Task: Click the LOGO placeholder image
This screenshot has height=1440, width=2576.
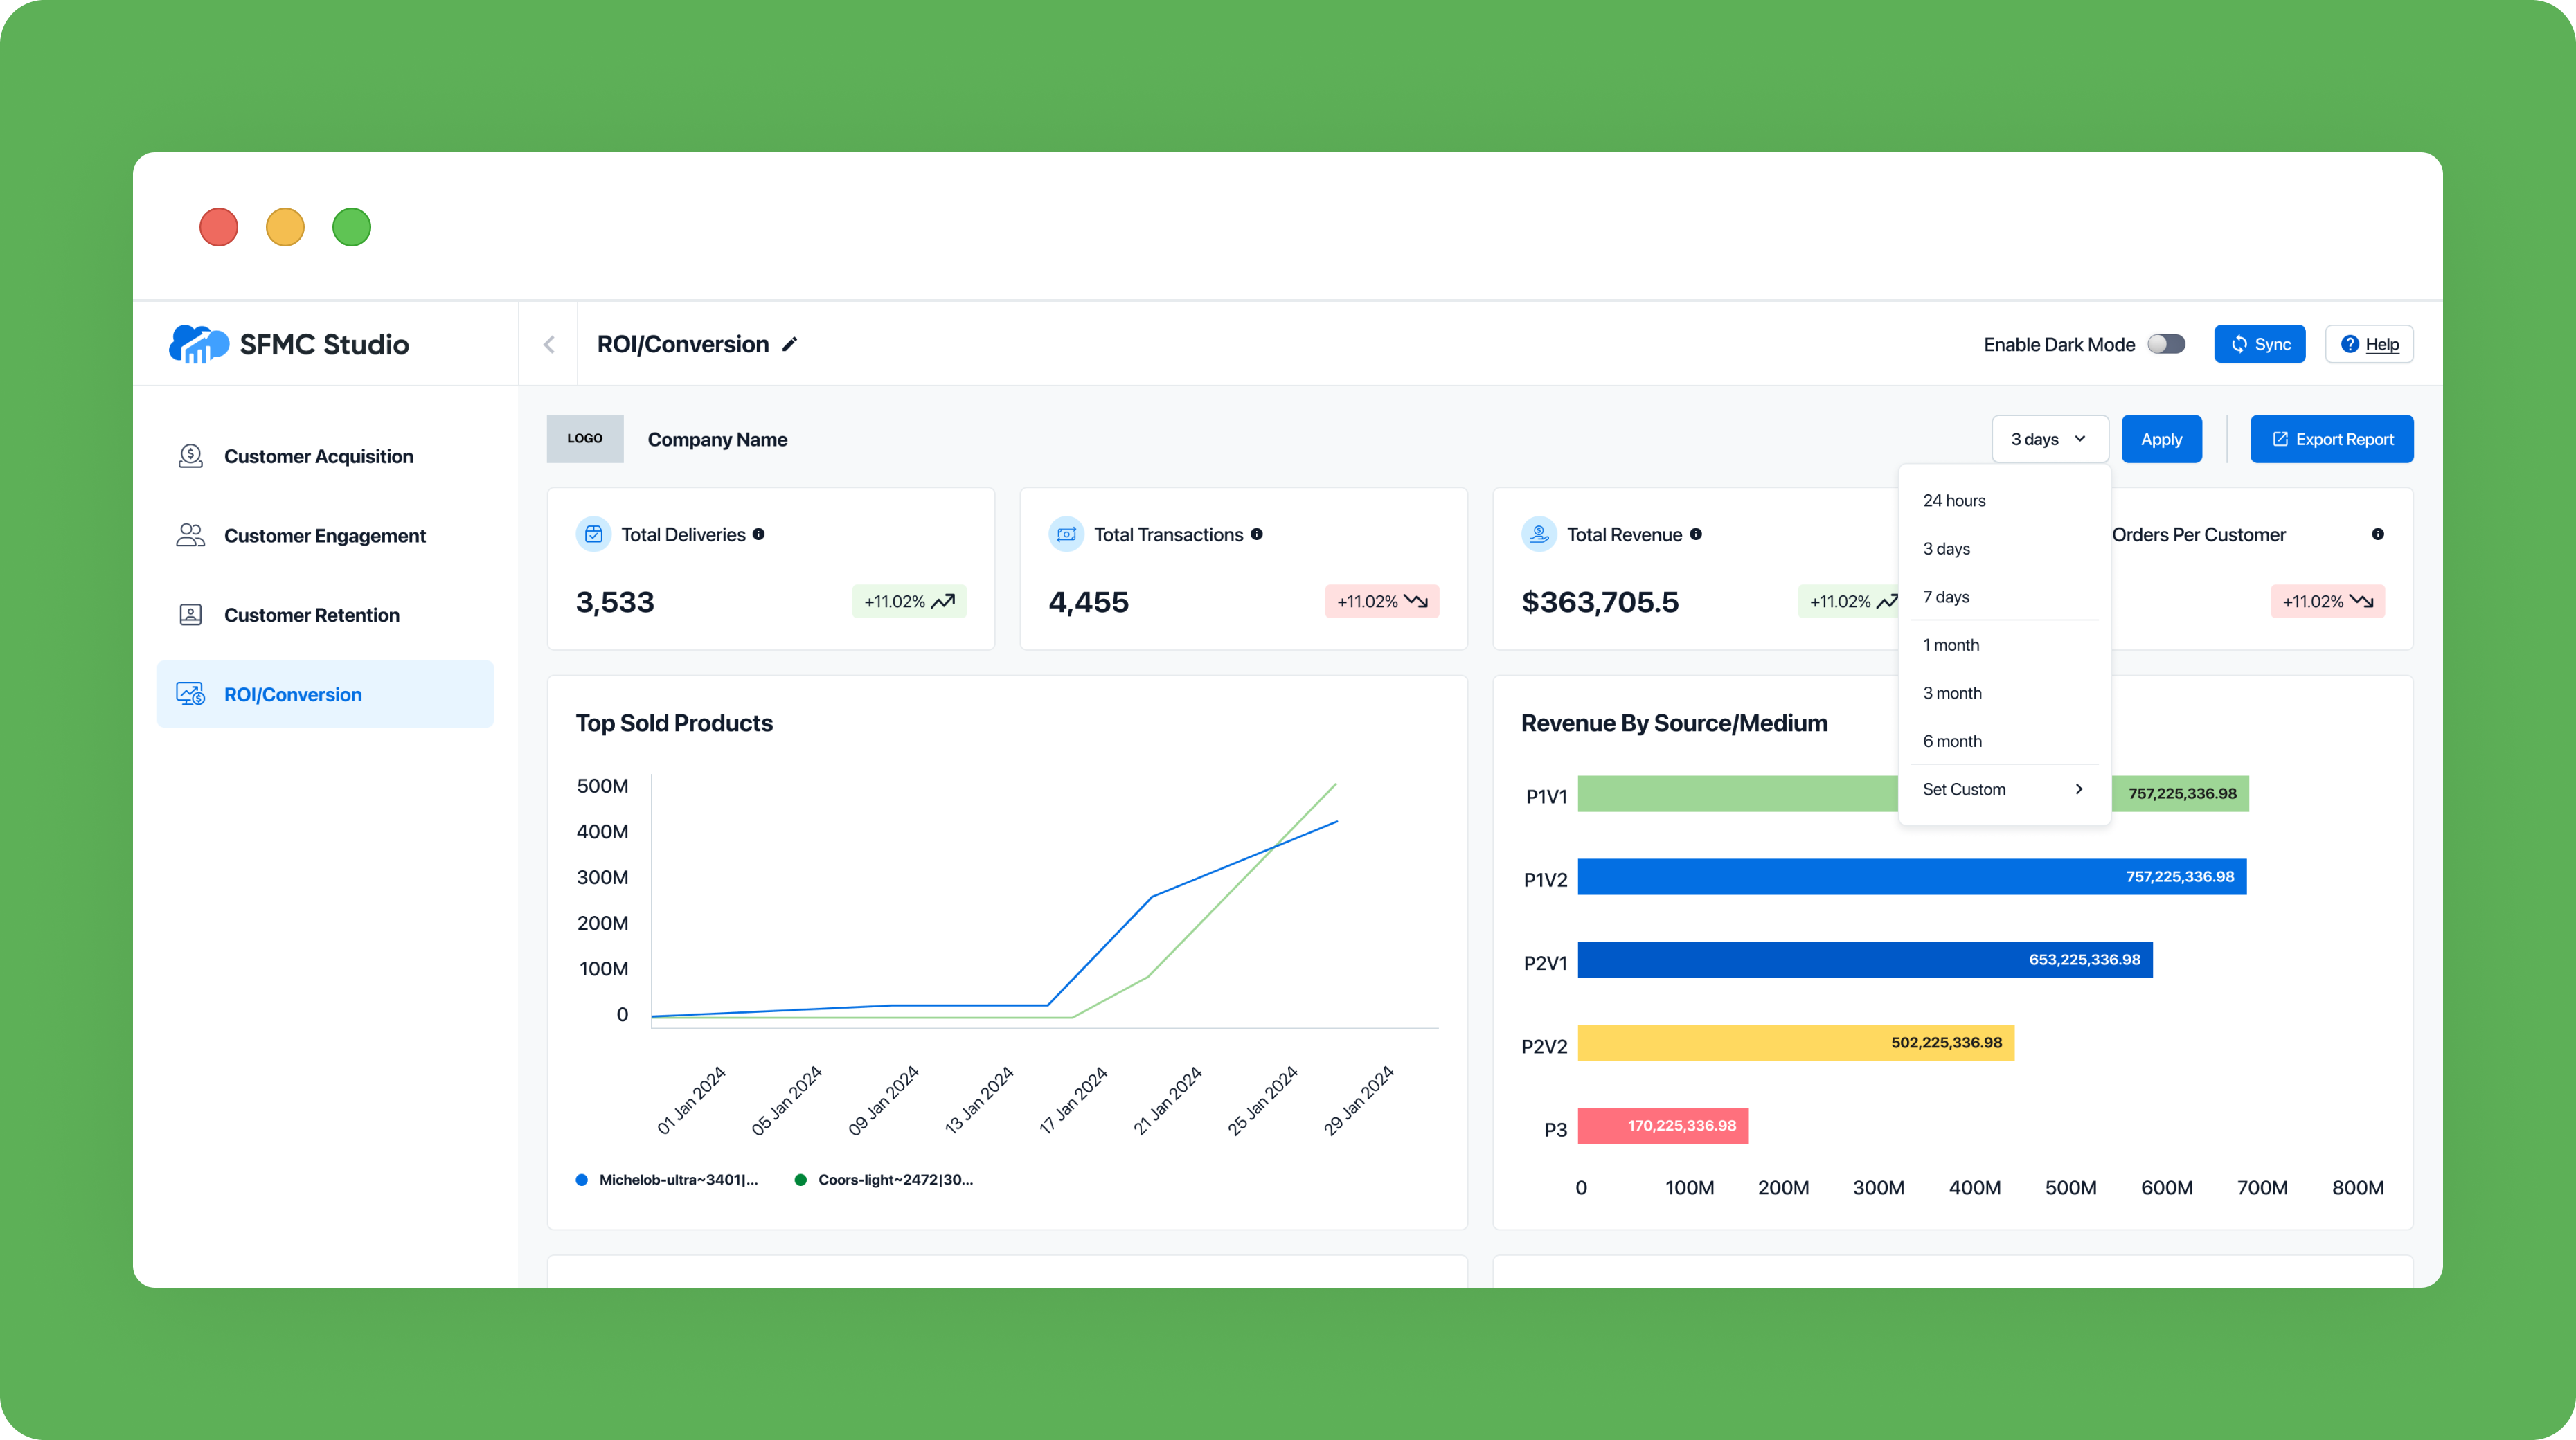Action: point(585,439)
